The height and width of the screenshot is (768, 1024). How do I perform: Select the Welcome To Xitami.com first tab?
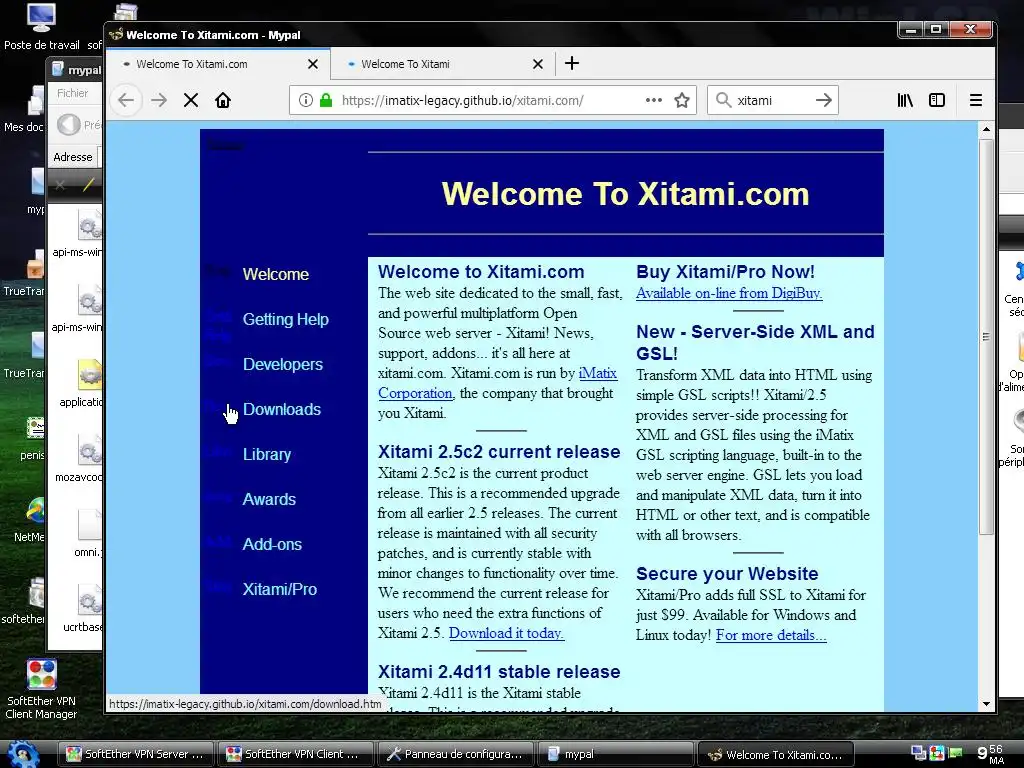218,64
